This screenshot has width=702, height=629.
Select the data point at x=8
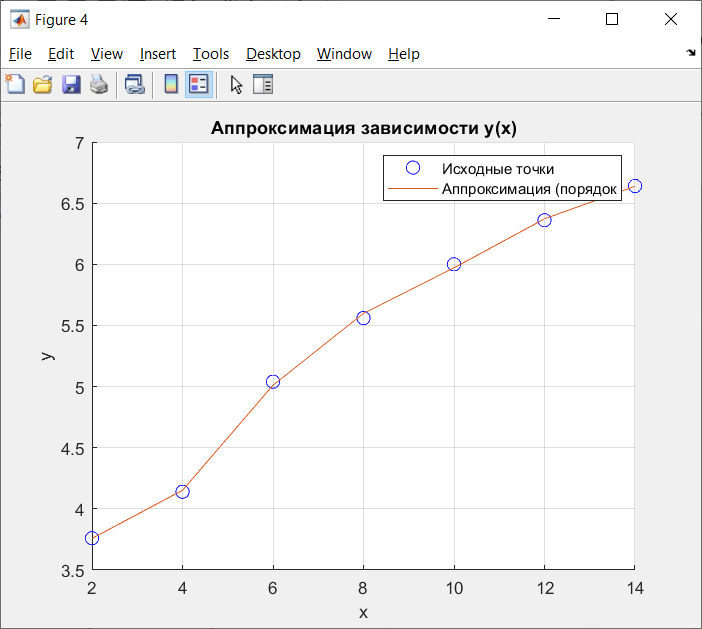tap(363, 318)
